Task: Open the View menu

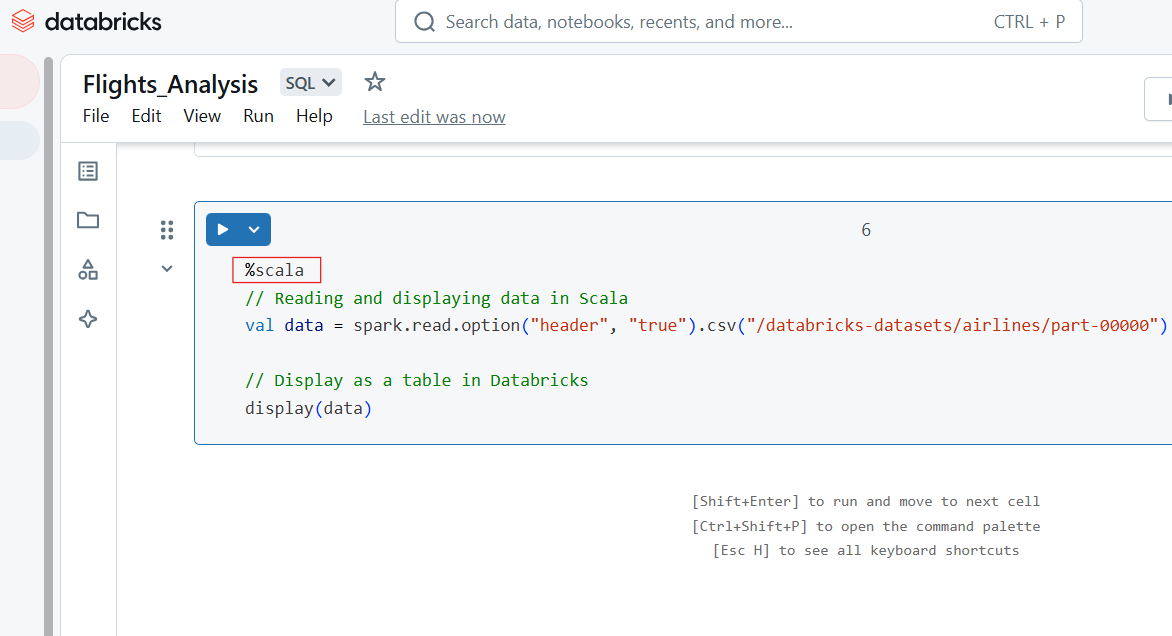Action: pyautogui.click(x=202, y=116)
